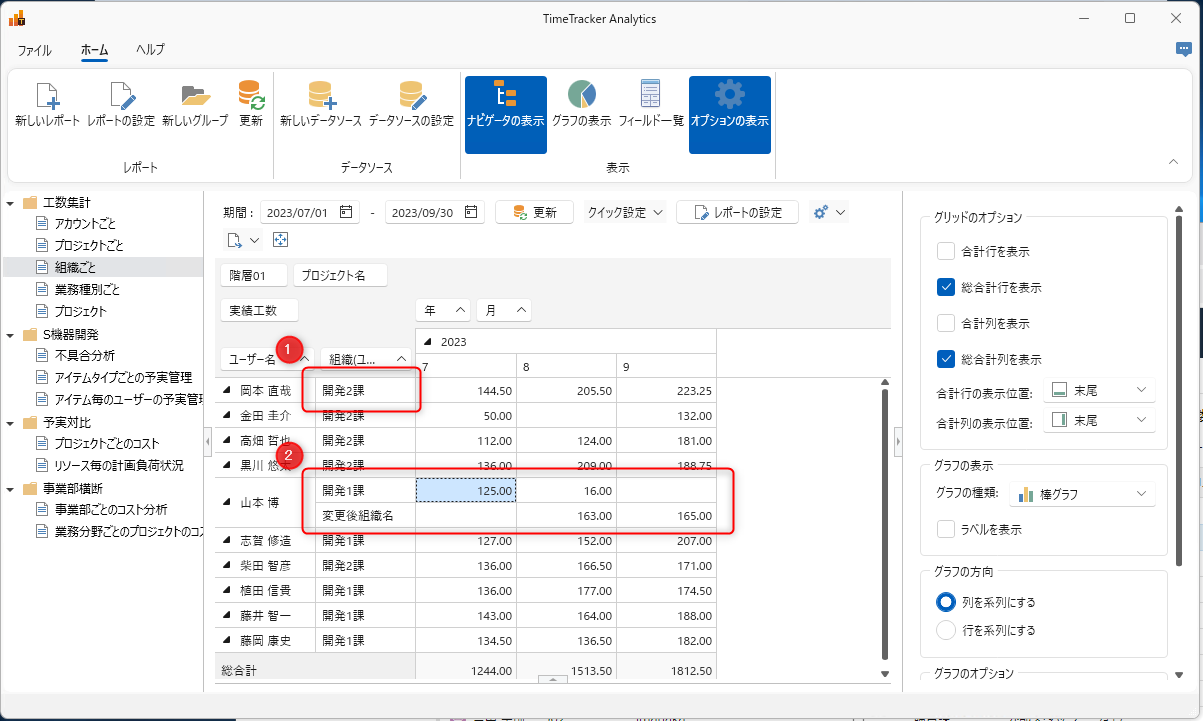
Task: Click the feedback chat icon at top right
Action: click(1183, 49)
